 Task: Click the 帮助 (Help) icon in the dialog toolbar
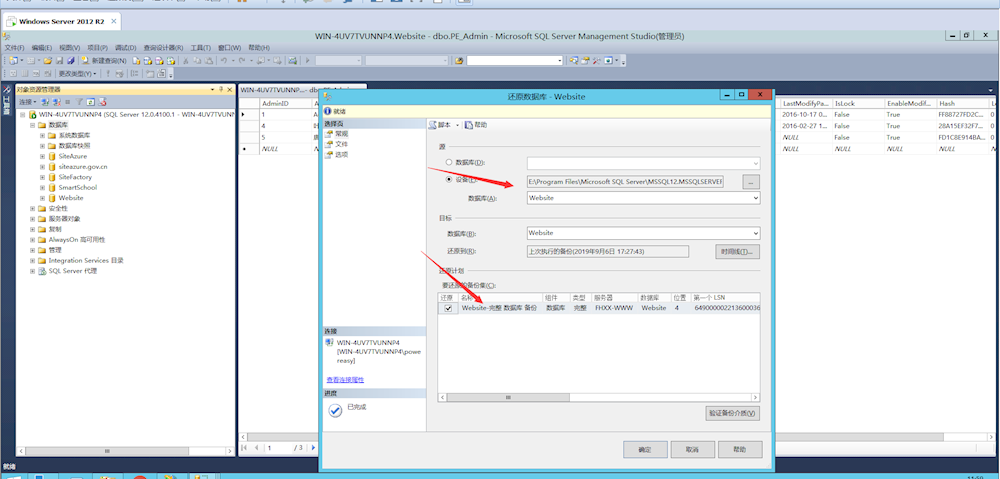point(469,125)
